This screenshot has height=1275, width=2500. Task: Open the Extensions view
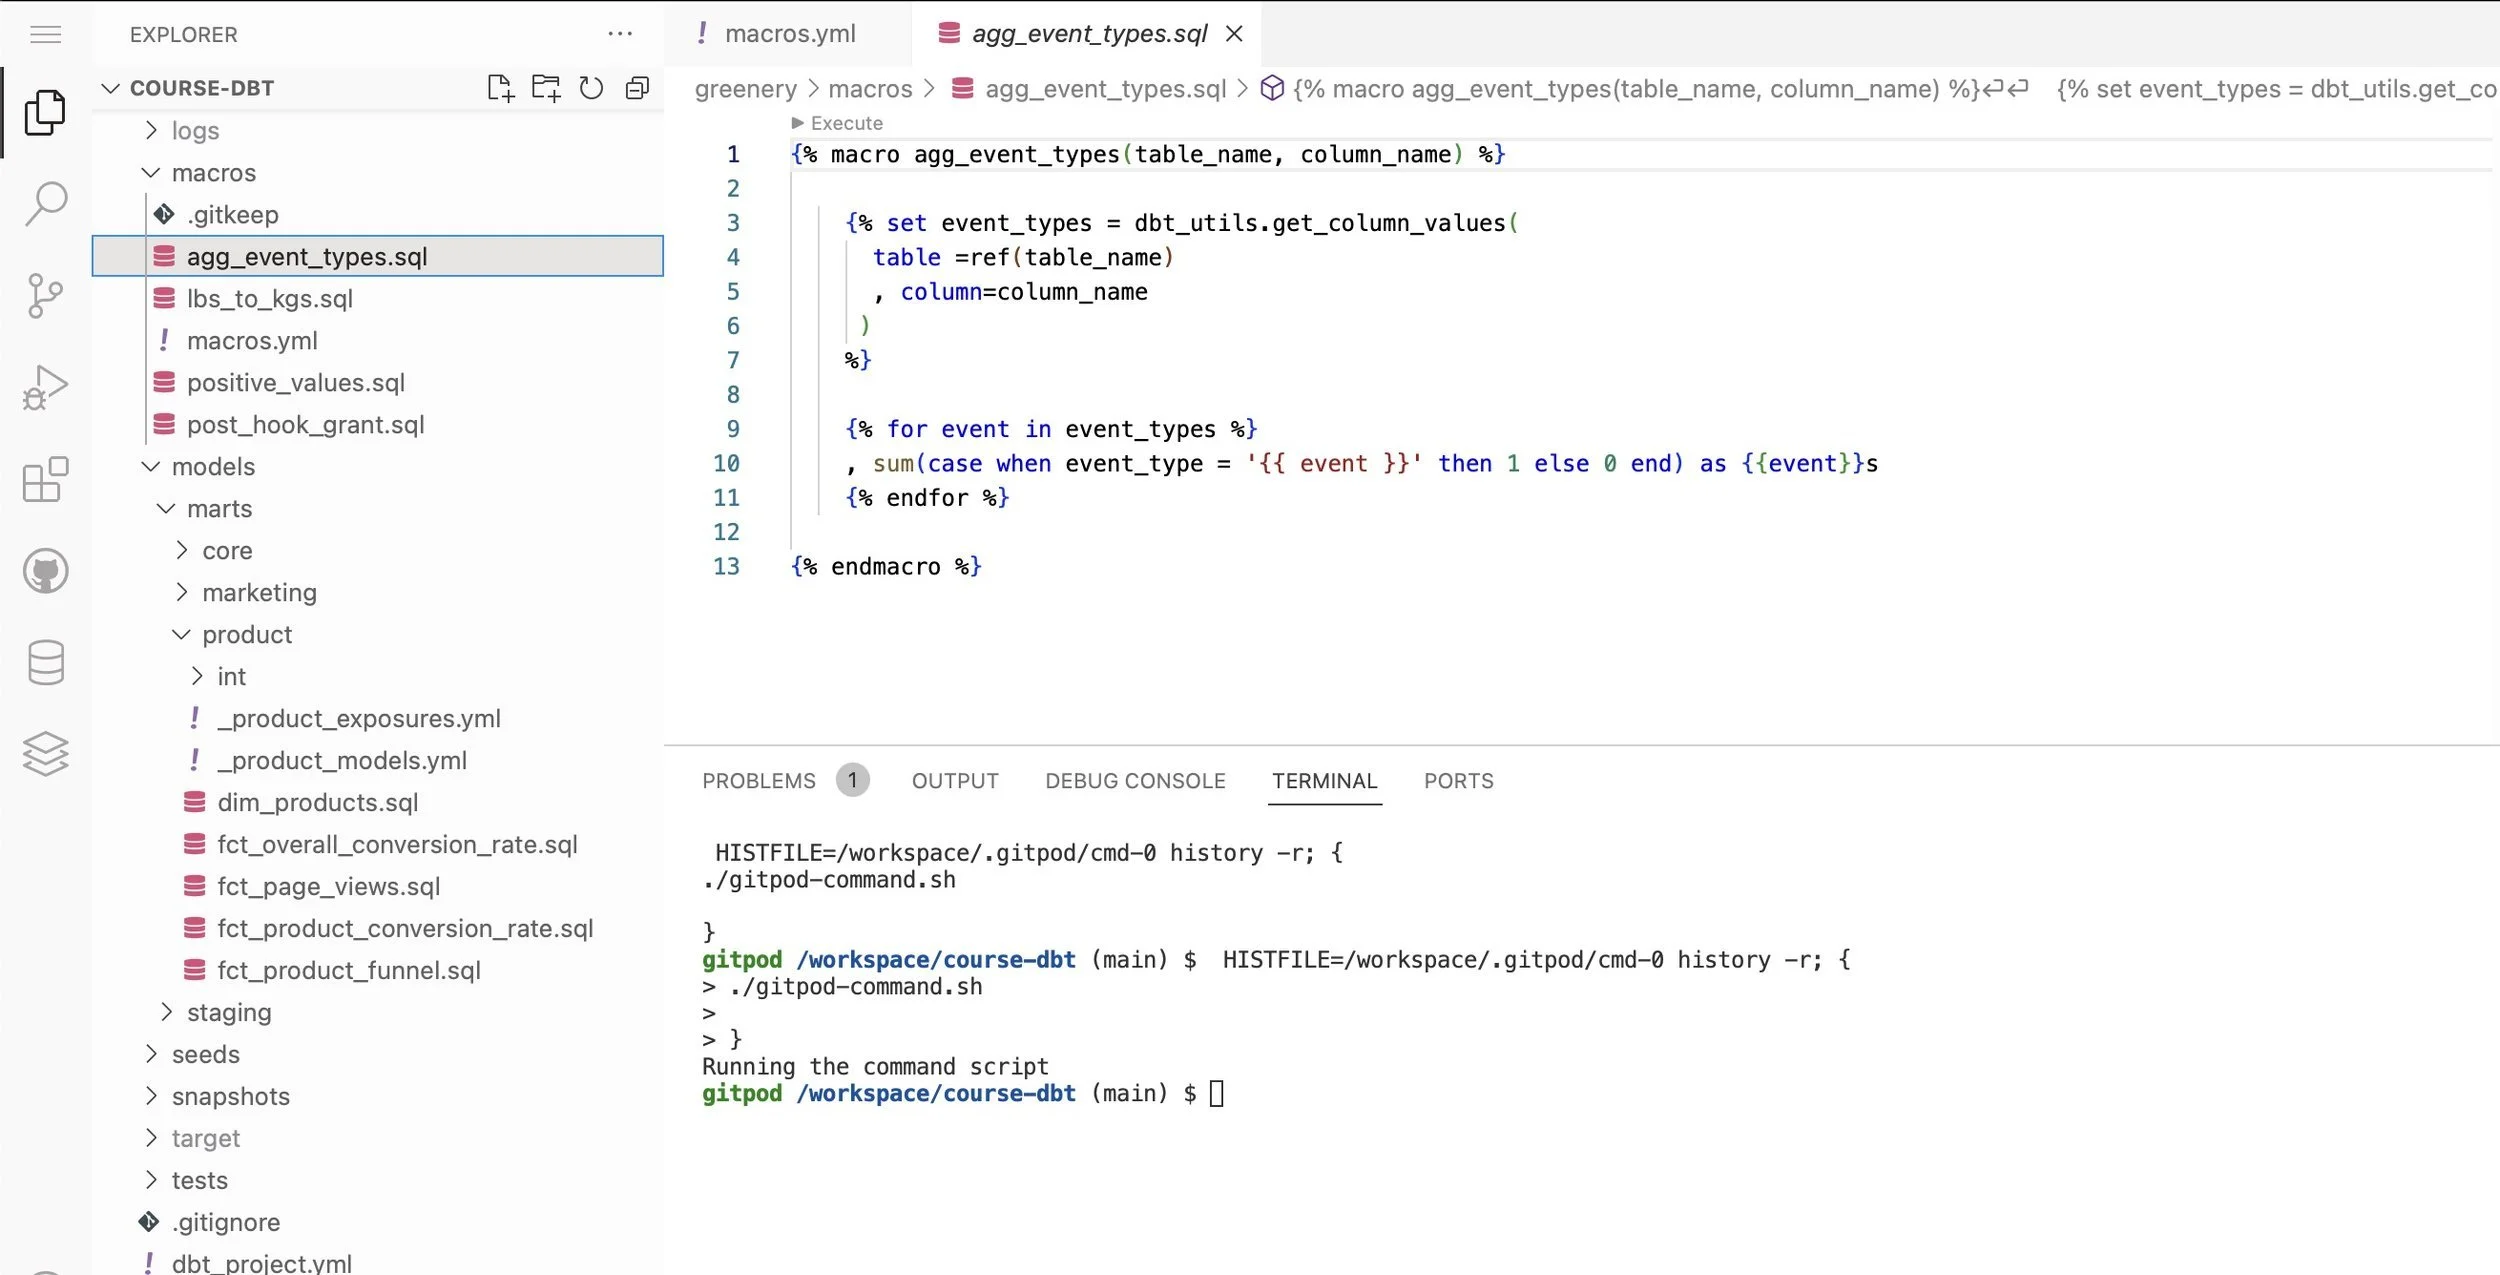pyautogui.click(x=46, y=480)
